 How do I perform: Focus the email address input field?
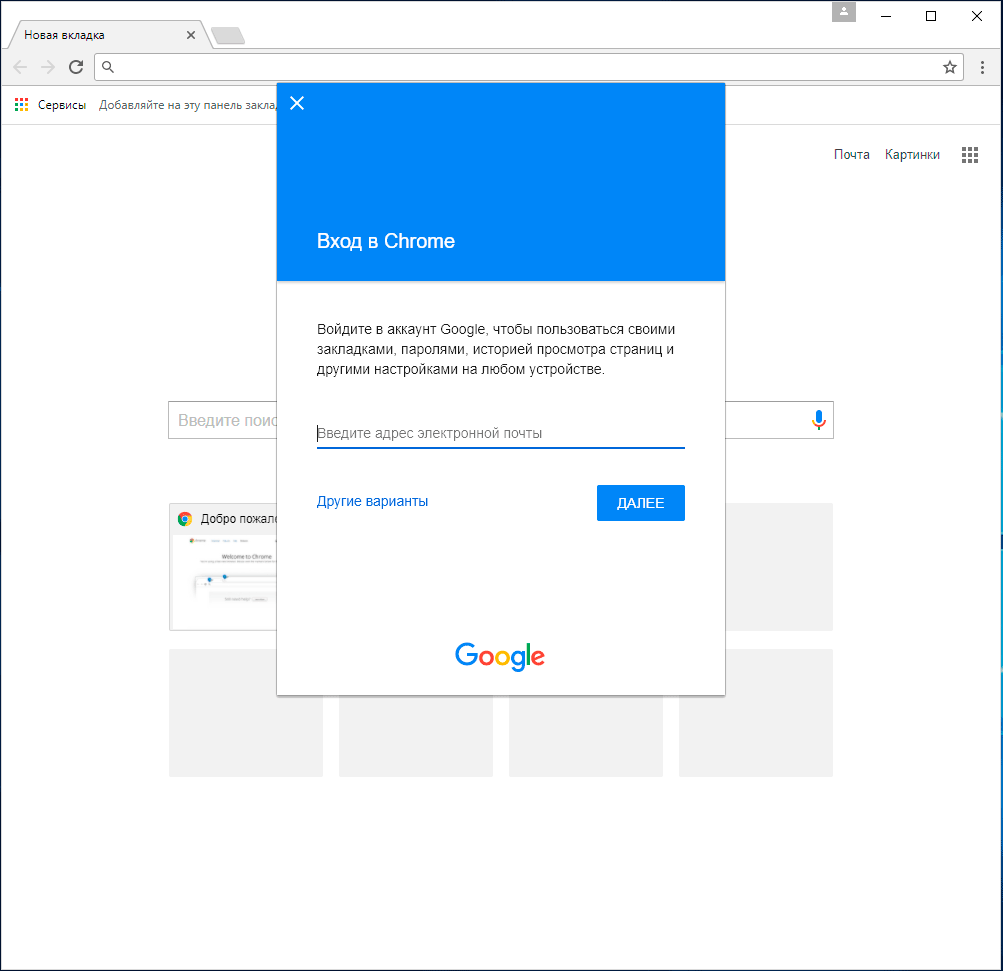[500, 434]
